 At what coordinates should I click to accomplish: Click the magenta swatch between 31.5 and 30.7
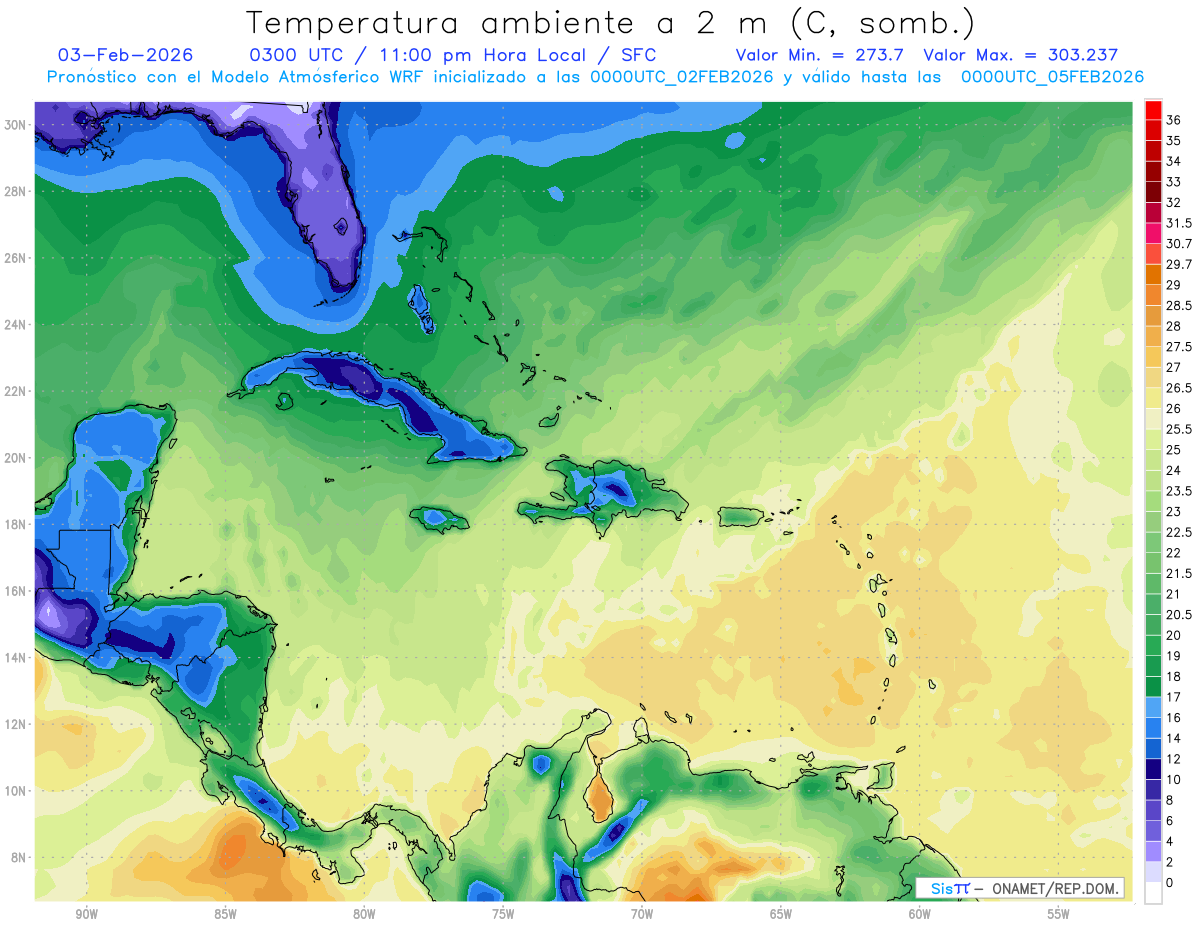1153,233
